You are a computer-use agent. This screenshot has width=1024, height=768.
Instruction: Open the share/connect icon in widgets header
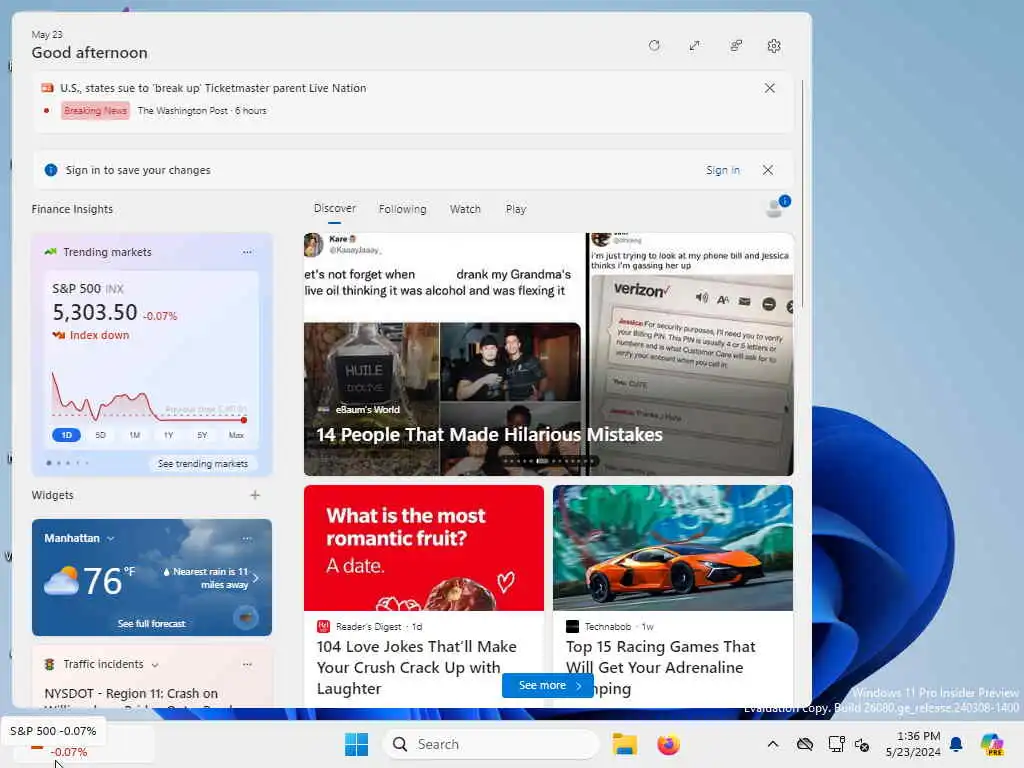[735, 46]
